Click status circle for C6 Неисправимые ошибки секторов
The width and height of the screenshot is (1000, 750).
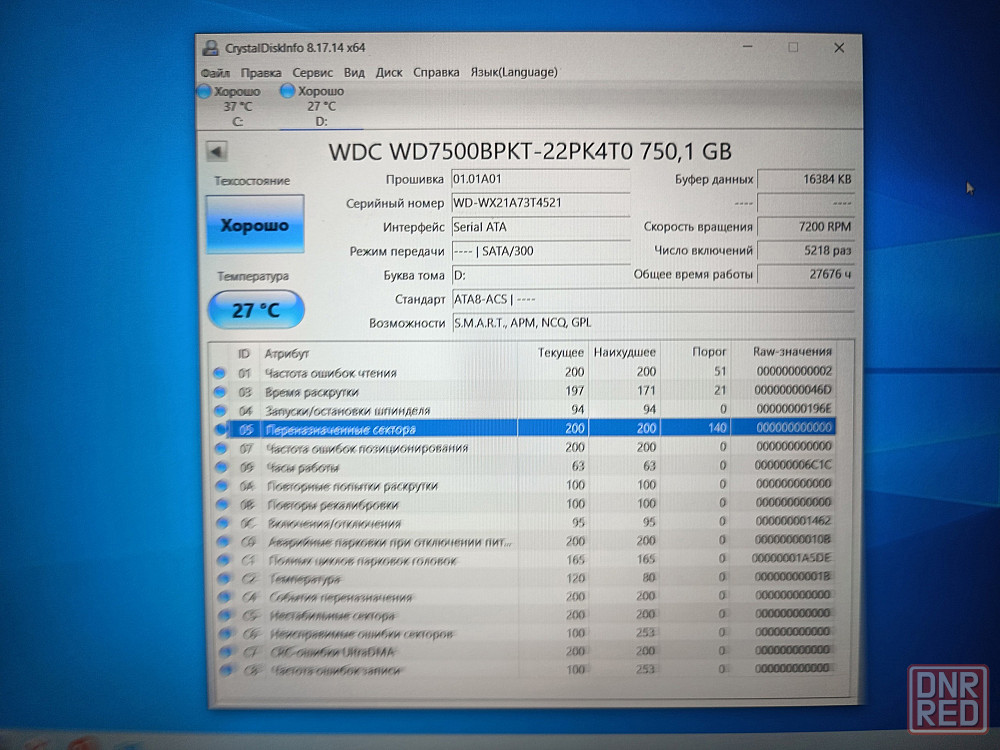[x=225, y=634]
